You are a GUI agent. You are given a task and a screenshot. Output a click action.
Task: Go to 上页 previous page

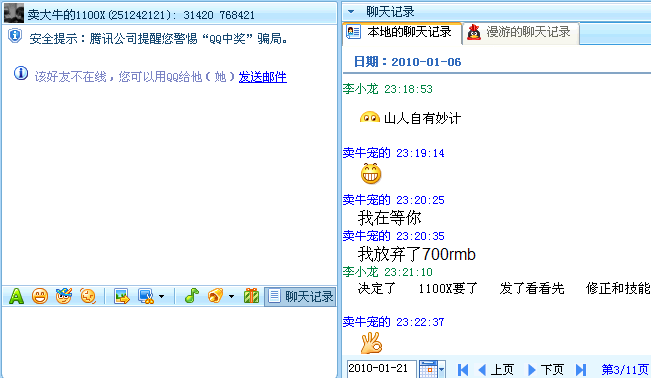pyautogui.click(x=496, y=369)
